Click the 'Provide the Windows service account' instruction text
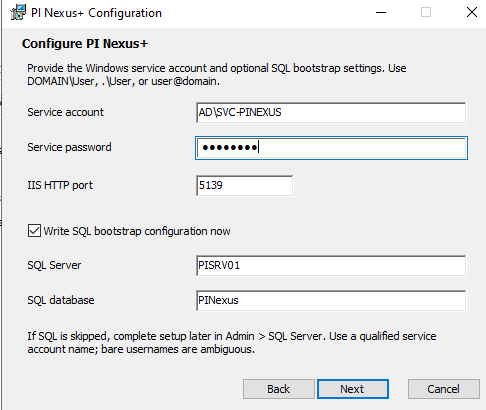This screenshot has height=410, width=486. [x=217, y=75]
